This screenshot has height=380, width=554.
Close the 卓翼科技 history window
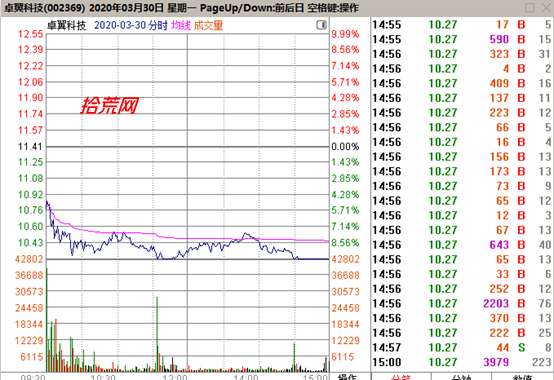[x=547, y=8]
